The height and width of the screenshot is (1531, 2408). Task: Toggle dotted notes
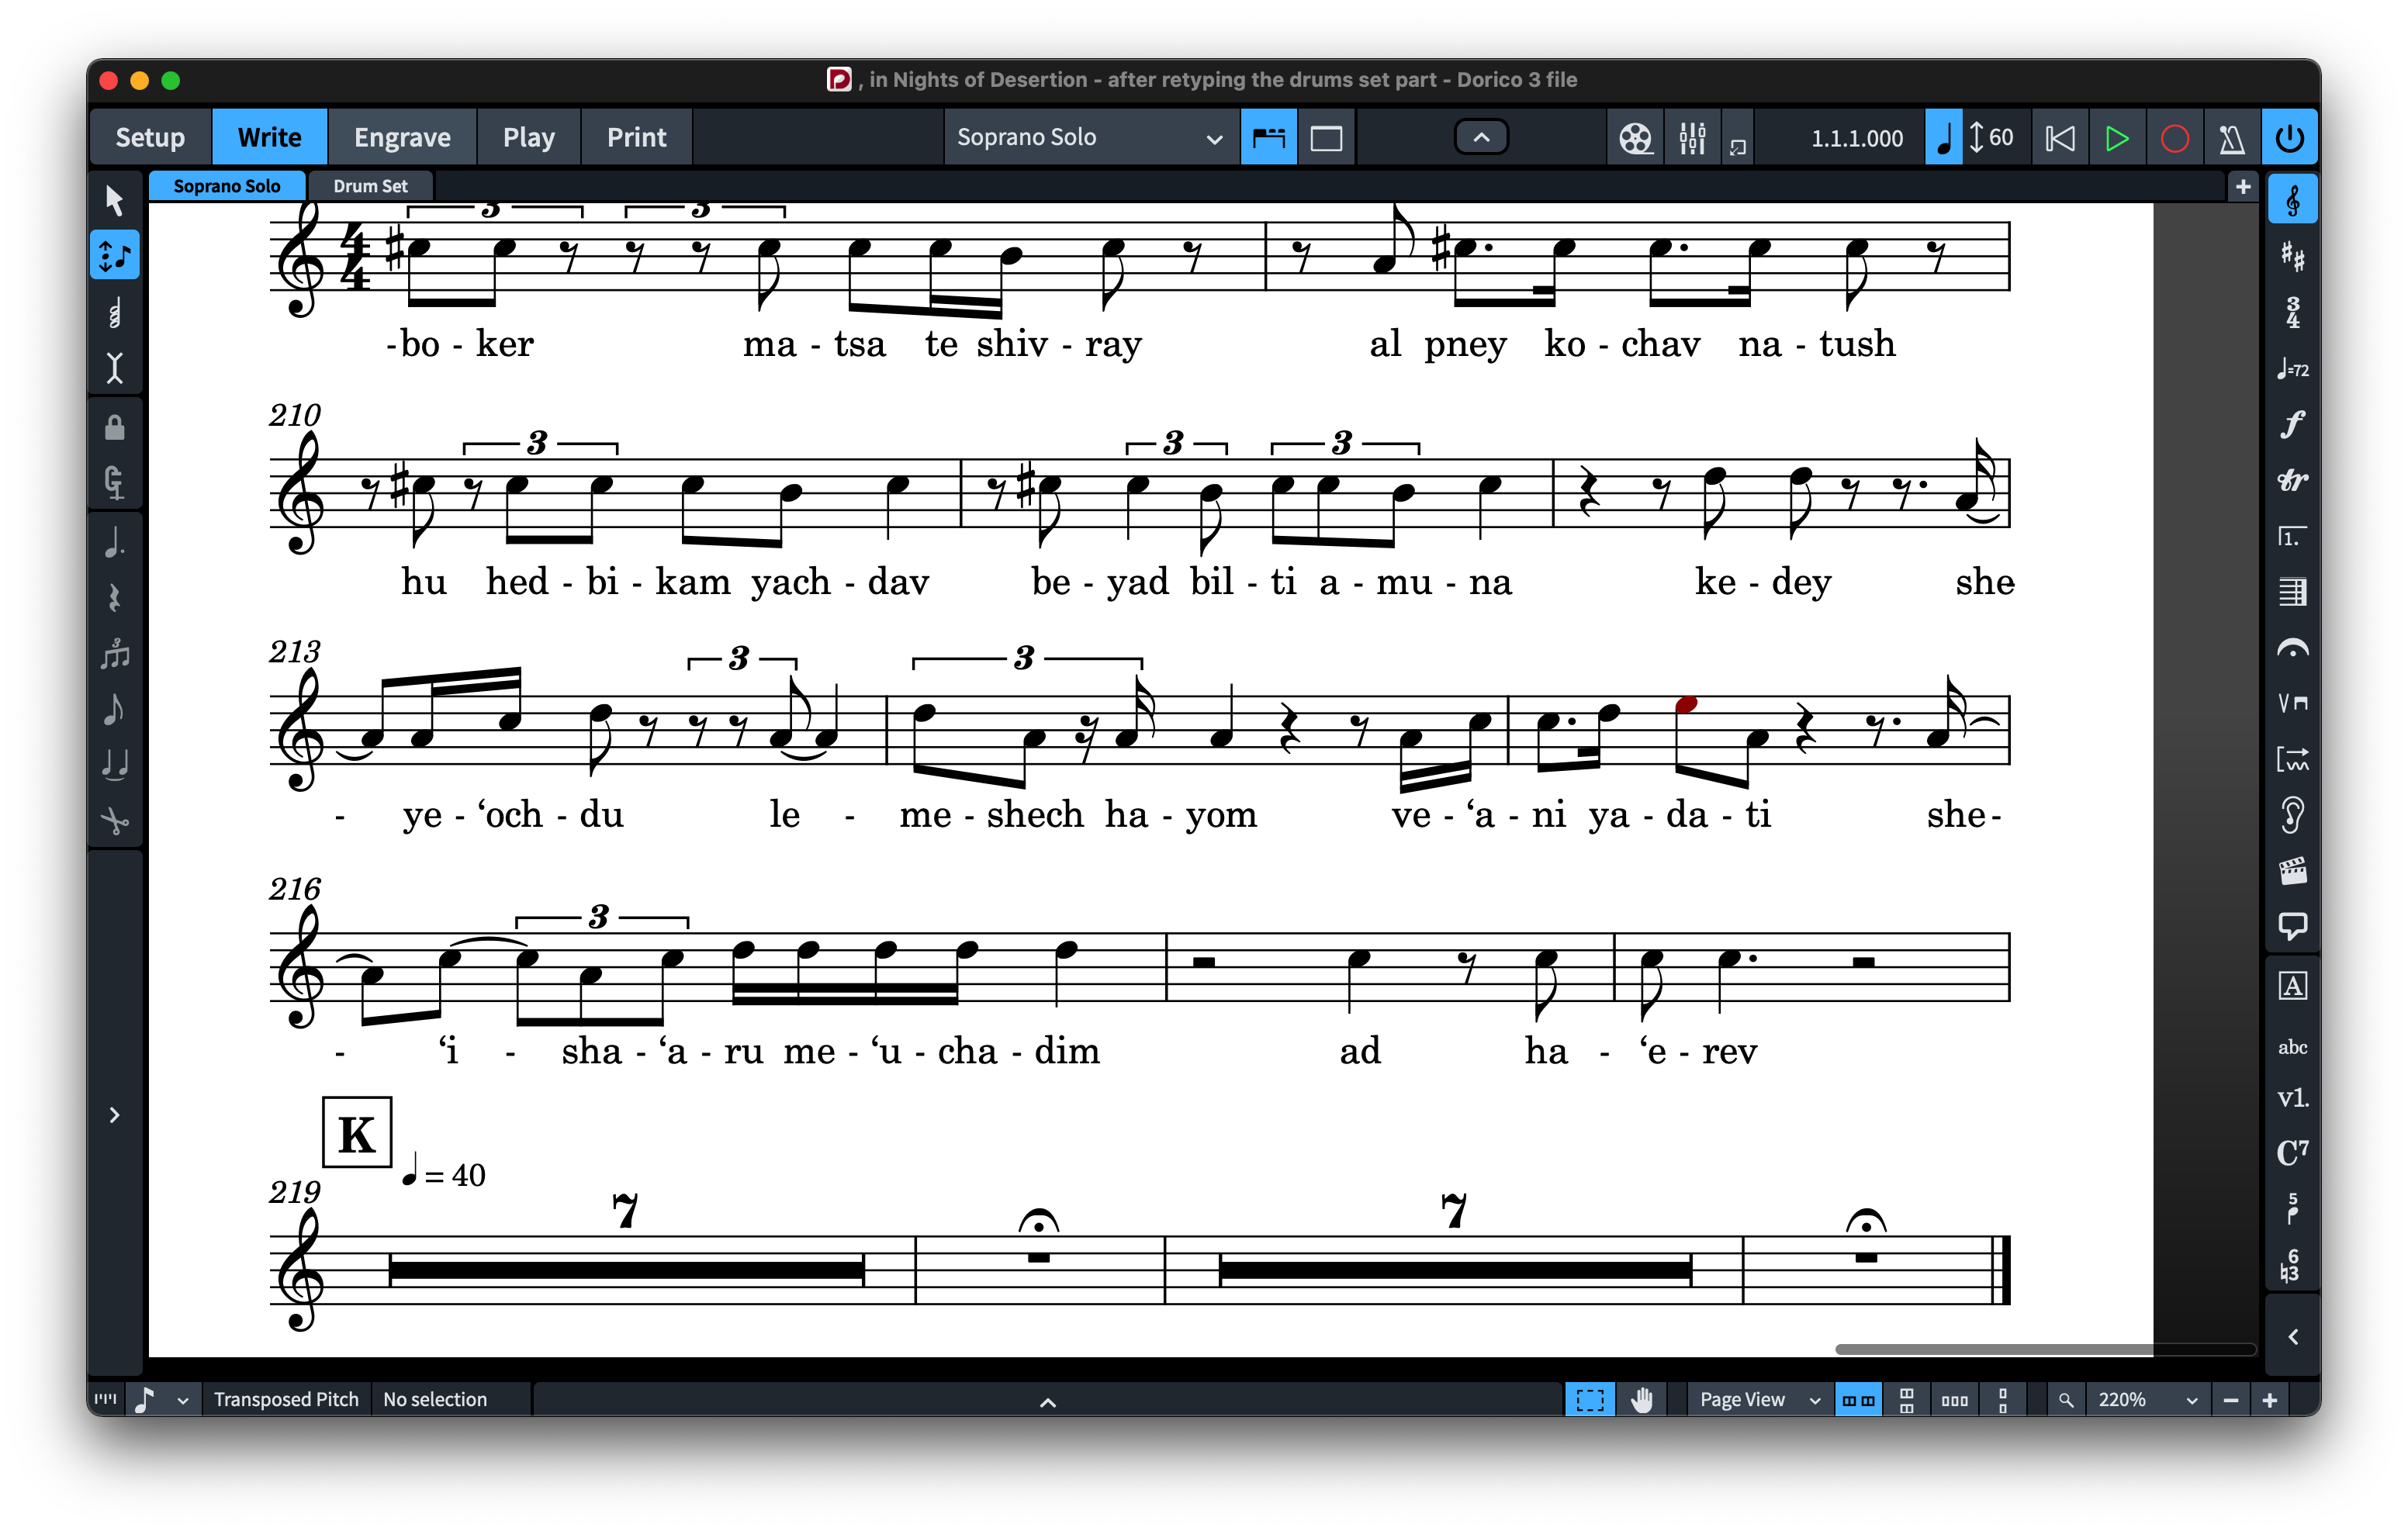(x=114, y=543)
